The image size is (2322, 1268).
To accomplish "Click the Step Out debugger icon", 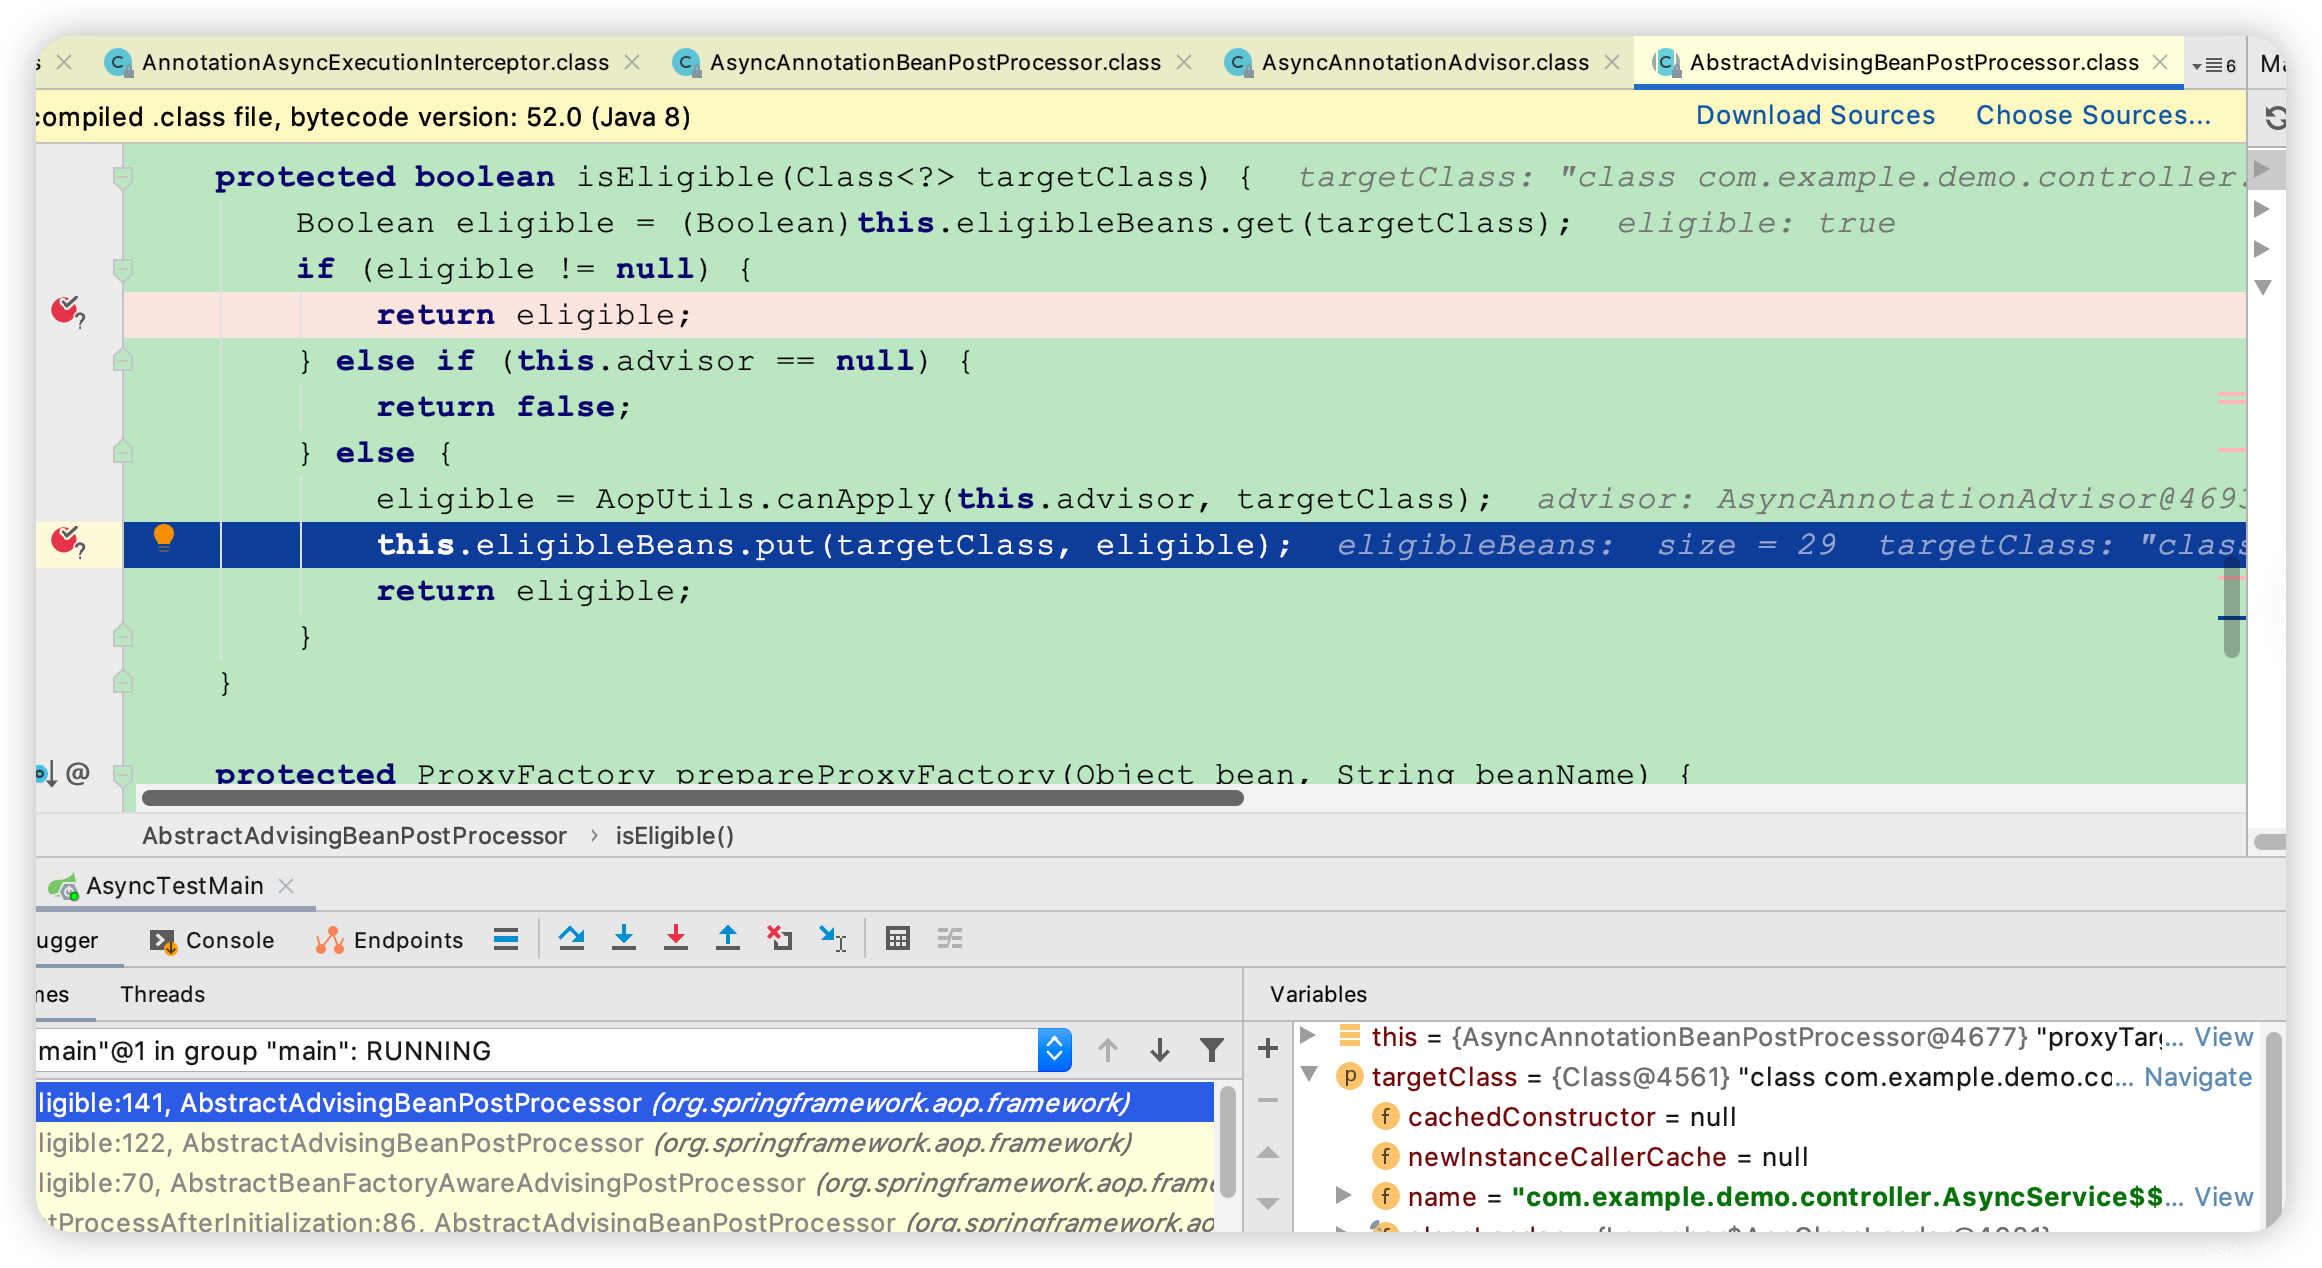I will click(728, 938).
